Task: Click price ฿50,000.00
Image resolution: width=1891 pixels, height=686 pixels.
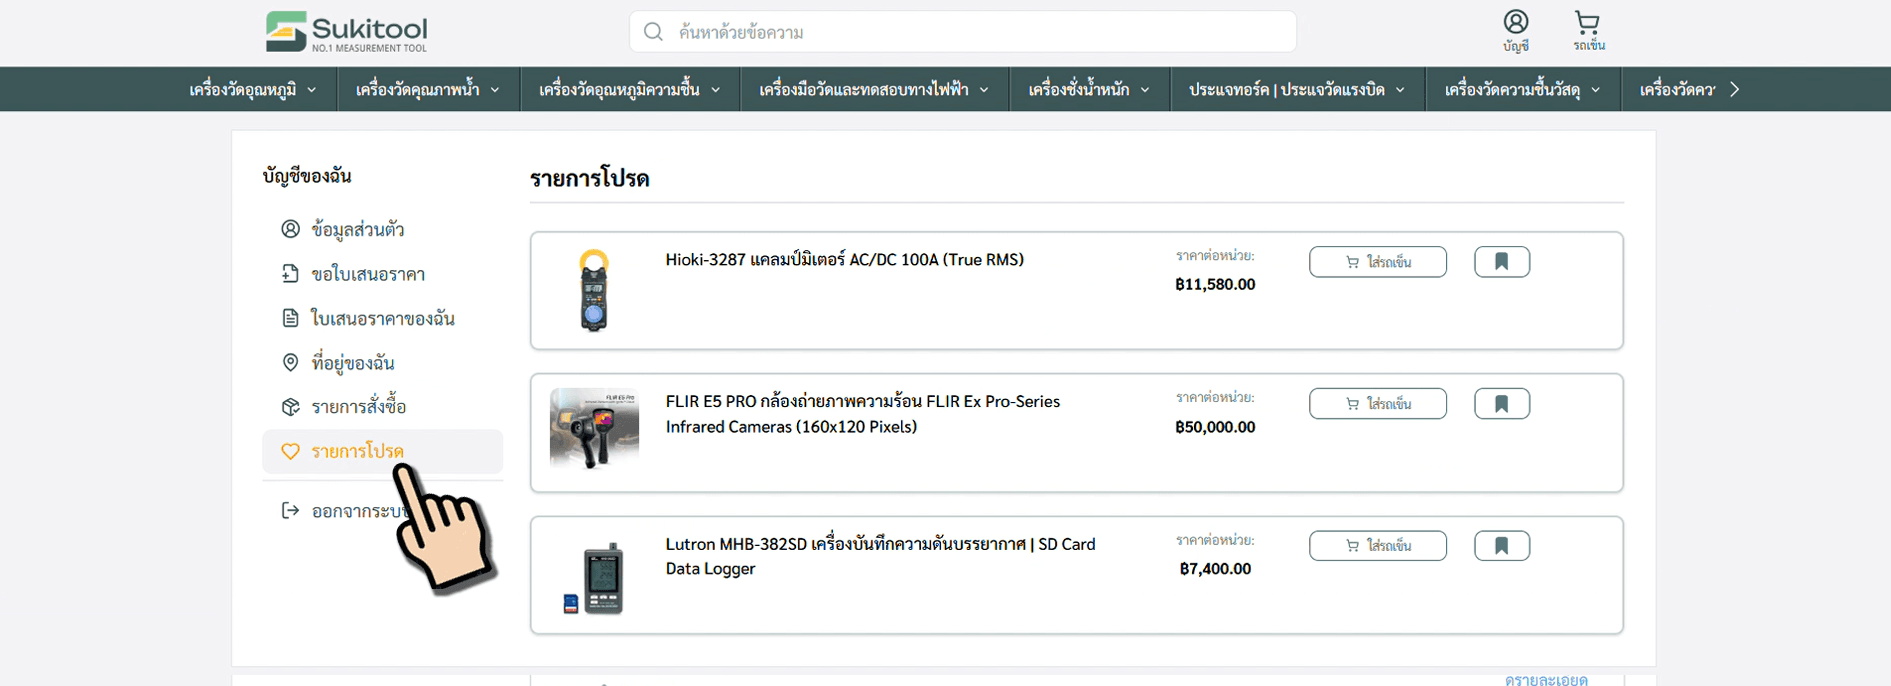Action: pyautogui.click(x=1215, y=427)
